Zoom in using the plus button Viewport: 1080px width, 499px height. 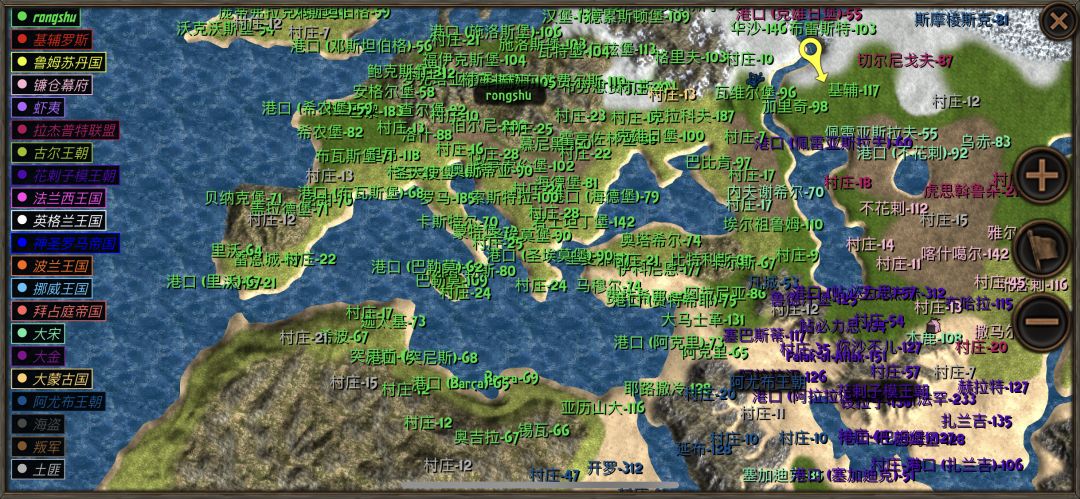coord(1042,177)
